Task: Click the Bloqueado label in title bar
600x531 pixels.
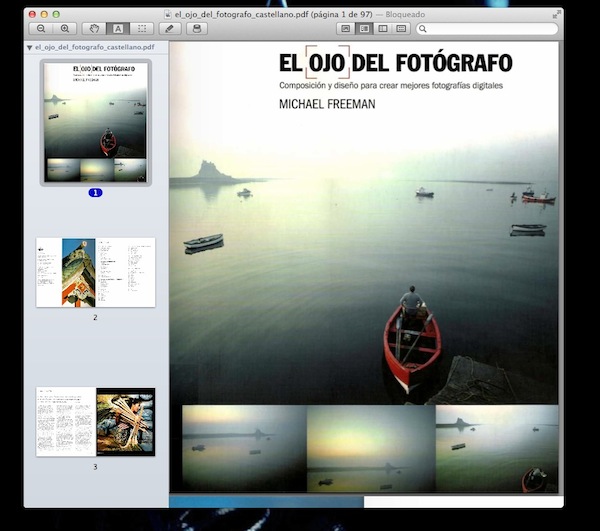Action: (405, 15)
